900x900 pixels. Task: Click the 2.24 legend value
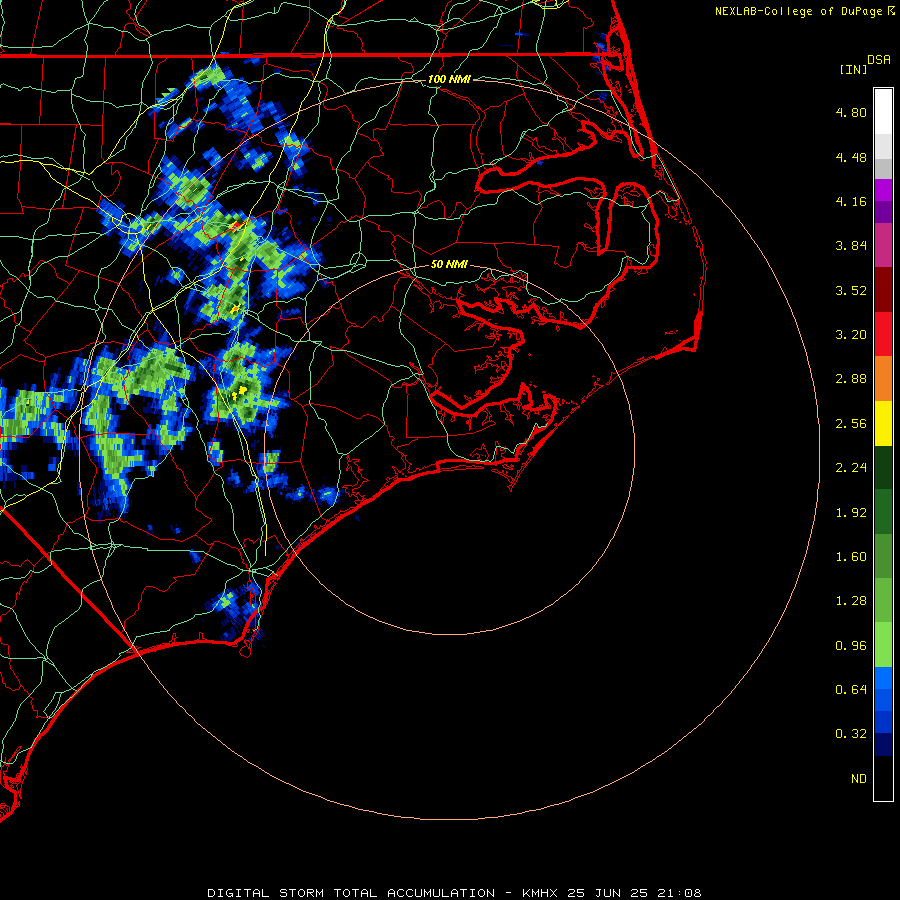tap(851, 468)
